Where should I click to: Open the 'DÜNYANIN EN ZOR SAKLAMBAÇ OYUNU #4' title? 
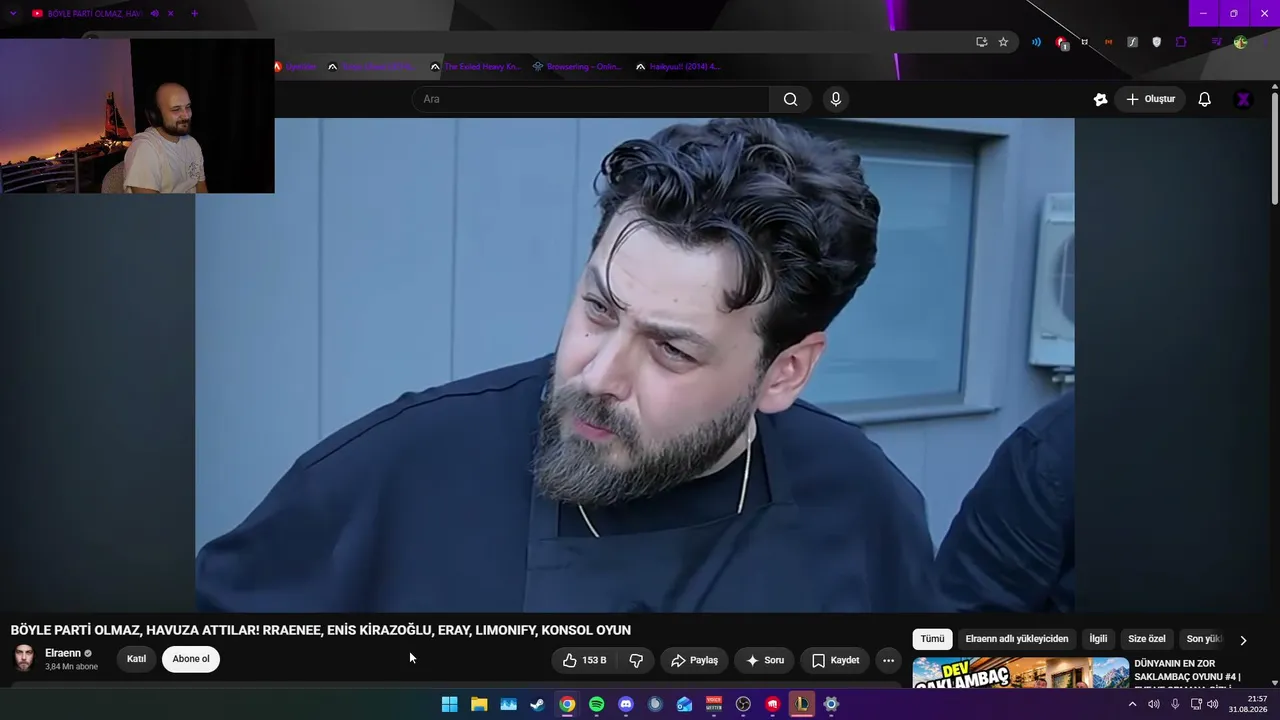[1188, 672]
